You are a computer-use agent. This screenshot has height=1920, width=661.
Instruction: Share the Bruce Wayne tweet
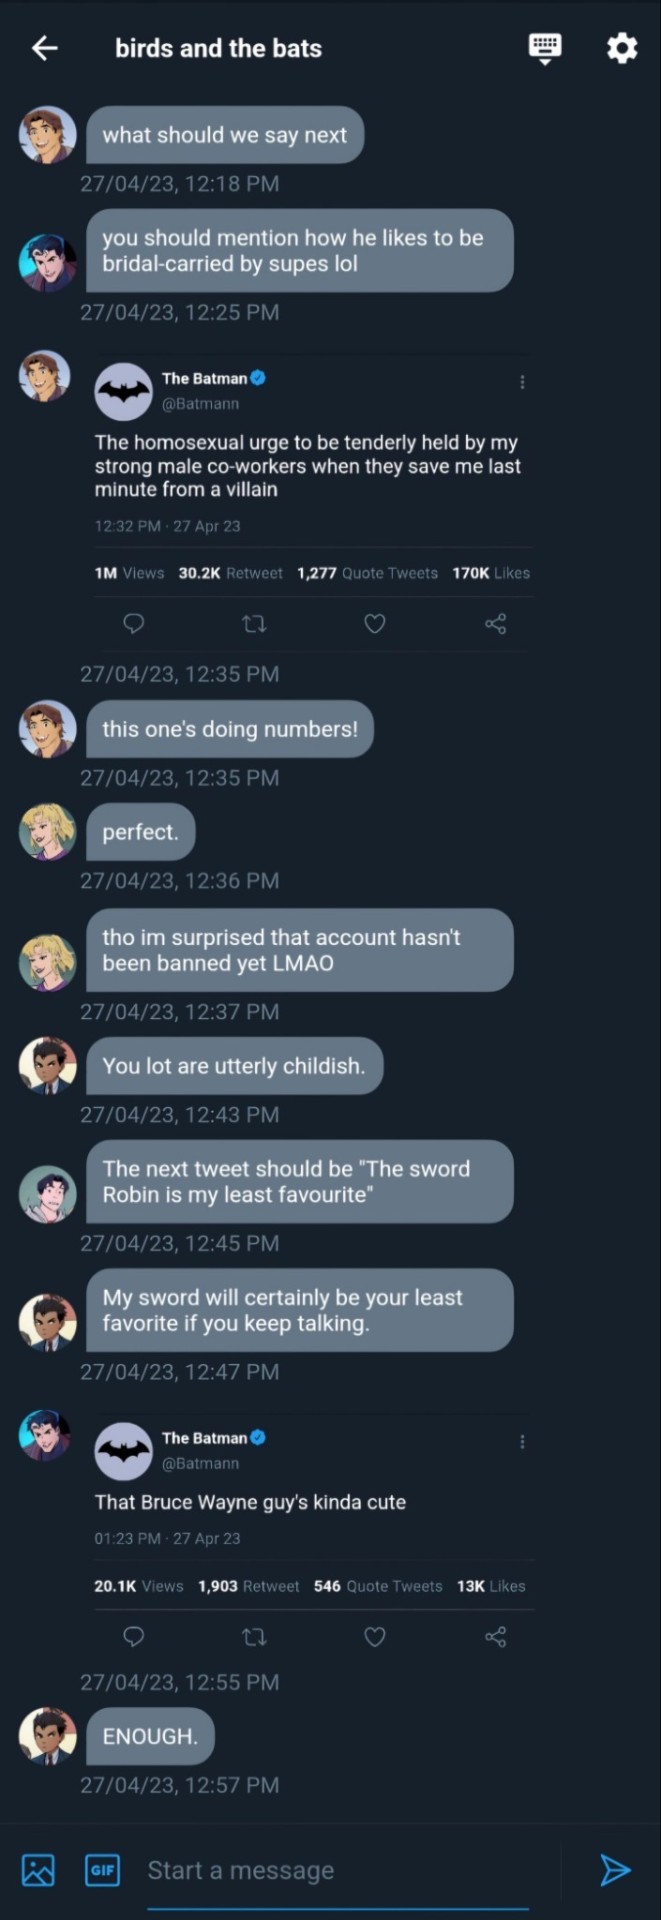495,1637
